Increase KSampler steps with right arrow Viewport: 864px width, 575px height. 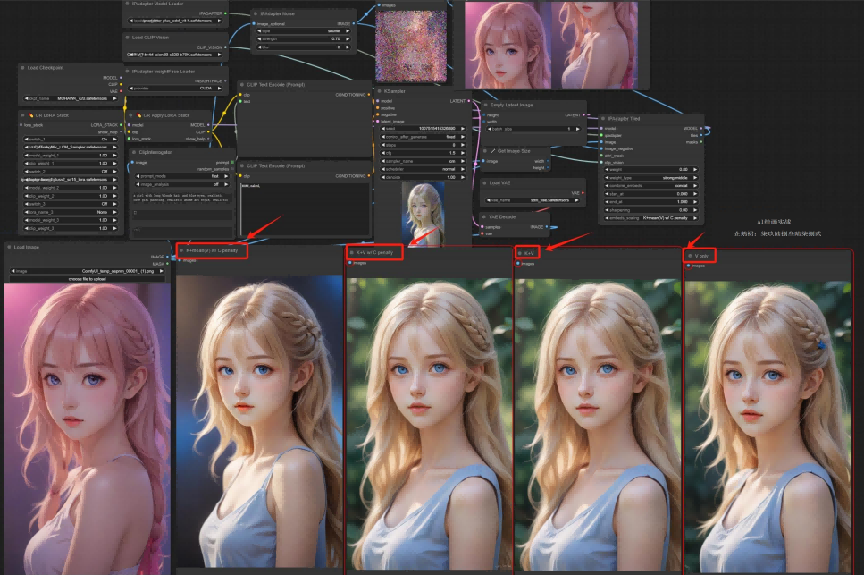463,145
